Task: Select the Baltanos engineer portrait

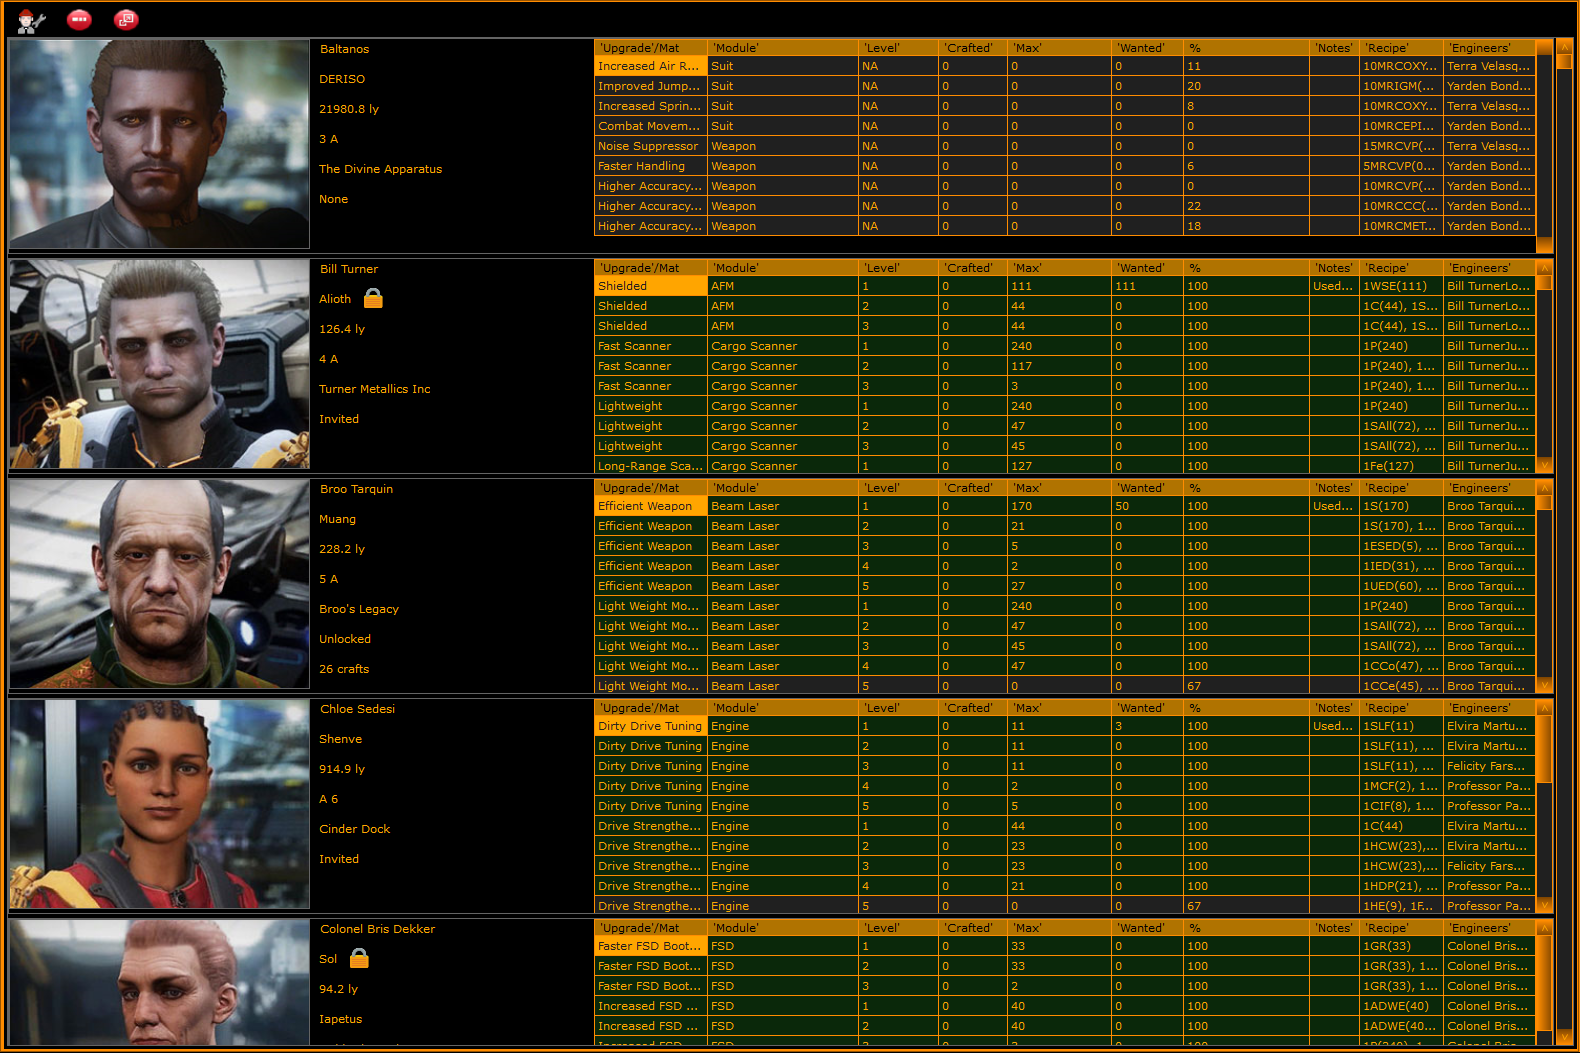Action: pyautogui.click(x=159, y=144)
